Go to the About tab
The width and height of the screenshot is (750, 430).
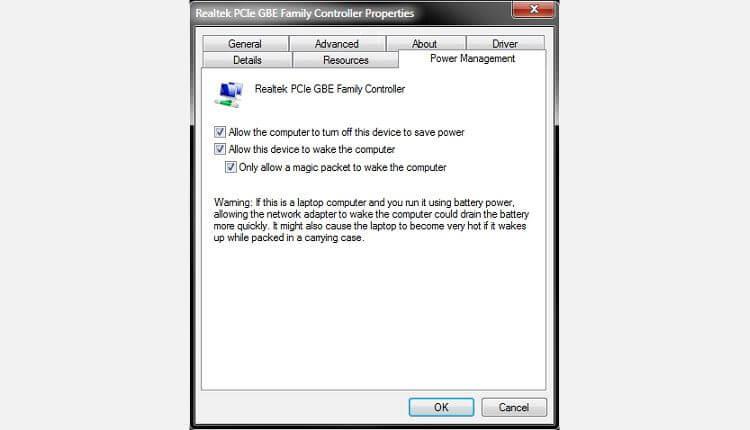(x=425, y=44)
